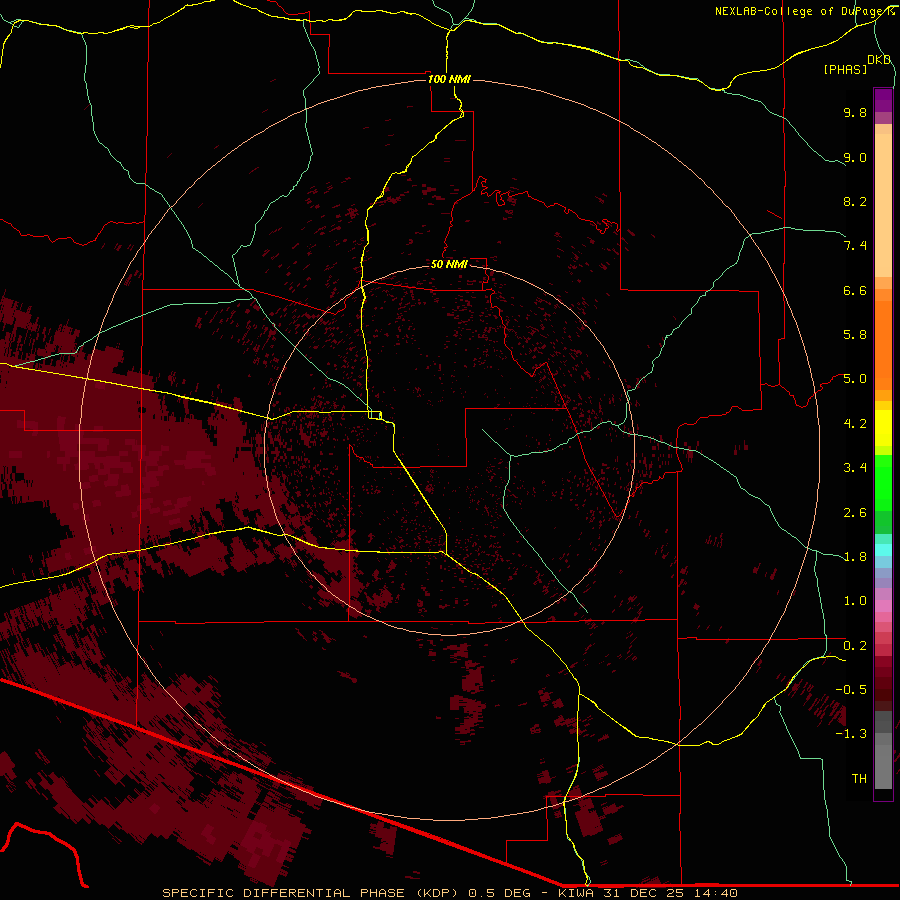900x900 pixels.
Task: Click the purple top segment of the color bar
Action: [883, 101]
